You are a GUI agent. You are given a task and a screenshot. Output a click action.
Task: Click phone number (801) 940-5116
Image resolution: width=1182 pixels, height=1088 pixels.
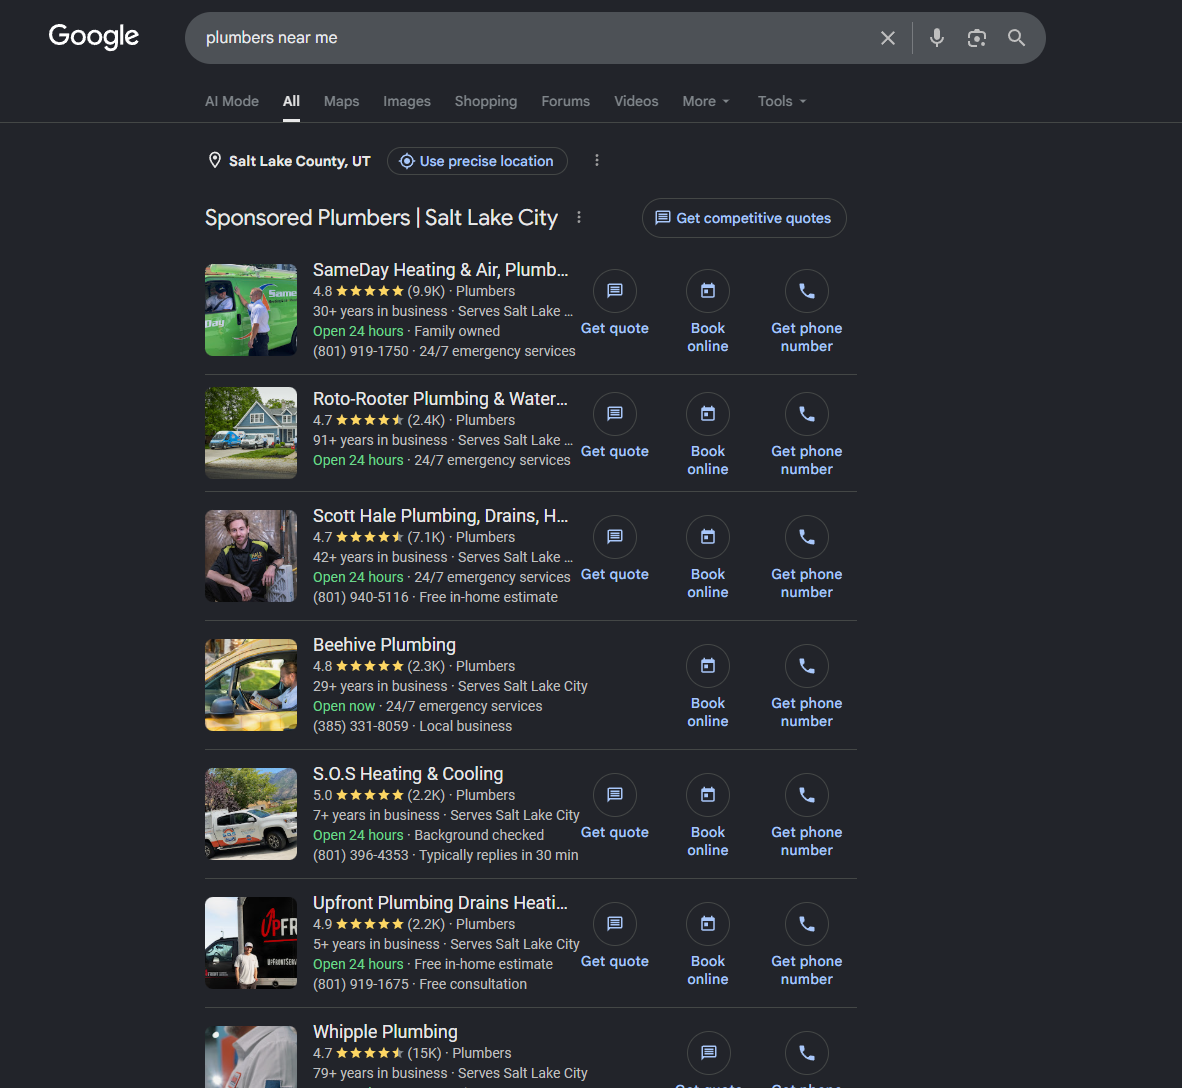point(361,596)
